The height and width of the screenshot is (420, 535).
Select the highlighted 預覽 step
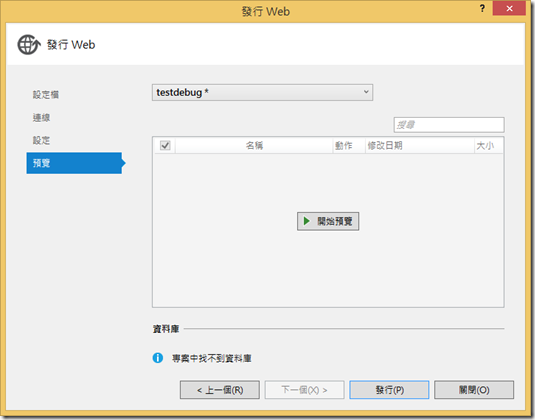(74, 163)
